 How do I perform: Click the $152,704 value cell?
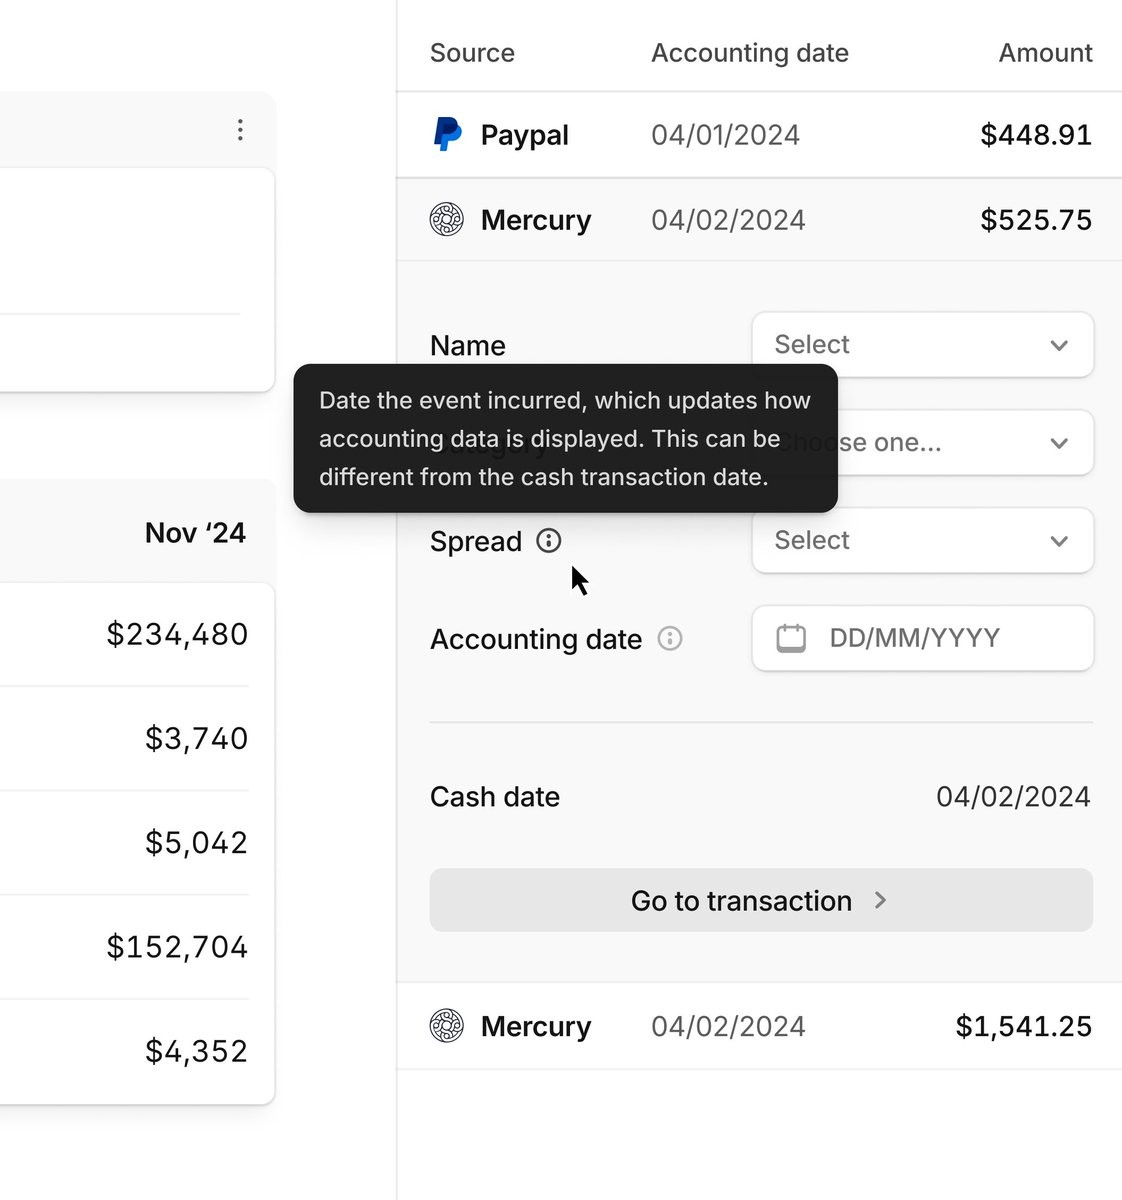click(x=177, y=947)
